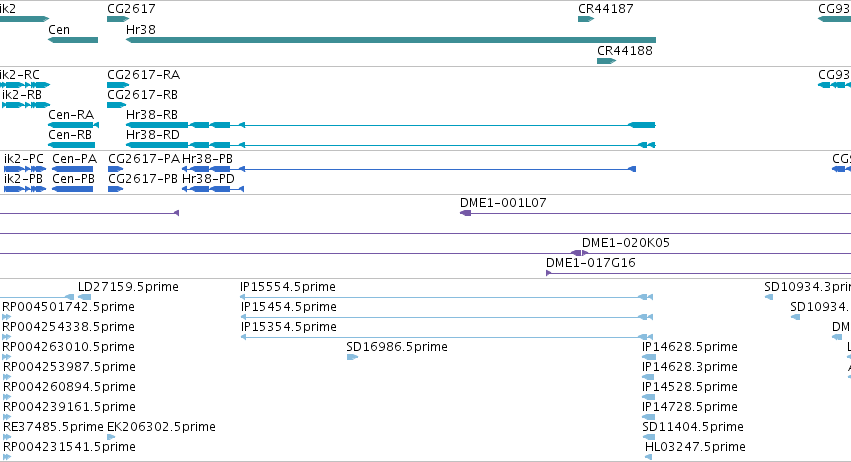Select DME1-020K05 clone marker
The width and height of the screenshot is (851, 462).
pyautogui.click(x=580, y=253)
